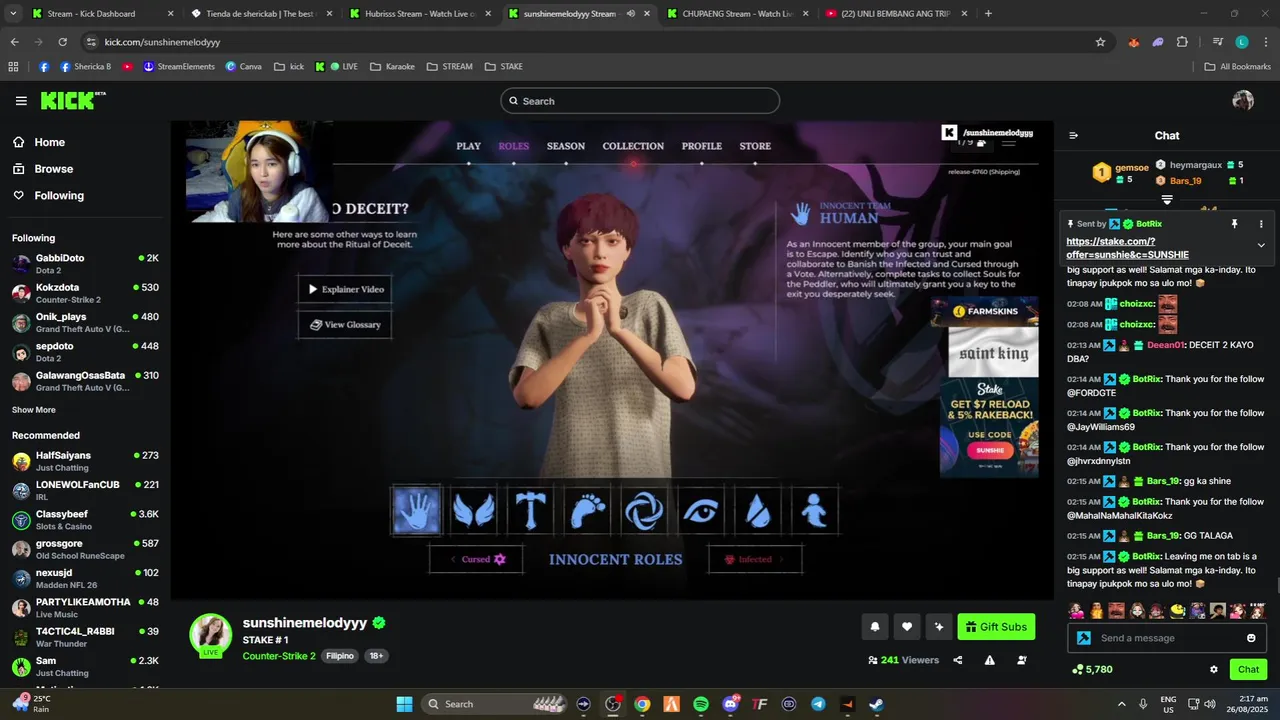Click the Send a message field
The width and height of the screenshot is (1280, 720).
1166,638
